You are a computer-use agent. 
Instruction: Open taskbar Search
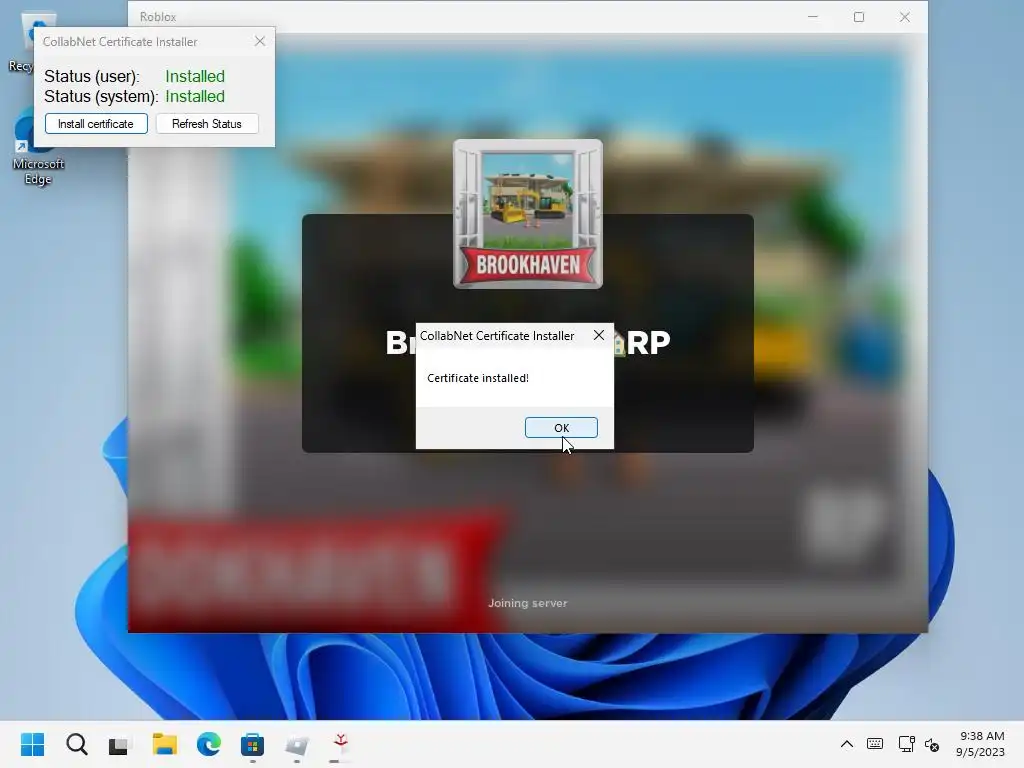pos(76,744)
